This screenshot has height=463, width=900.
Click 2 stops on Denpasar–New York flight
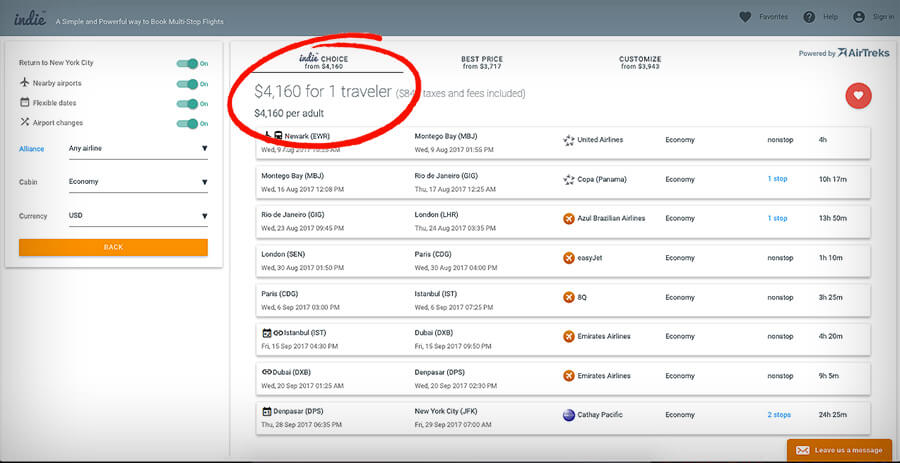point(779,415)
